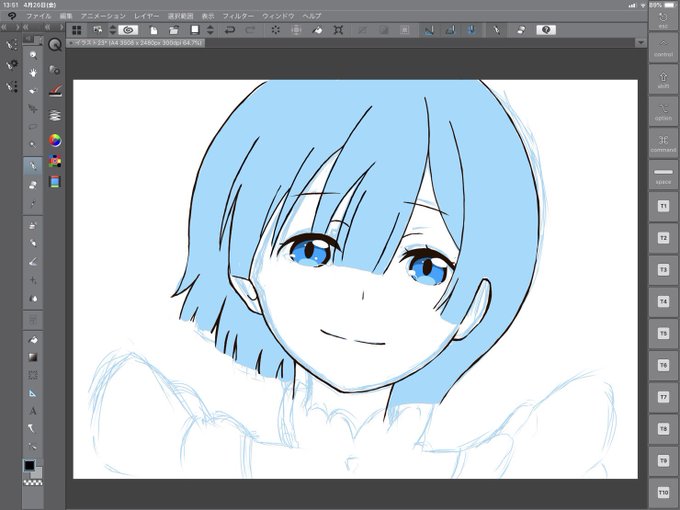Pick the black main color swatch
The height and width of the screenshot is (510, 680).
coord(29,465)
